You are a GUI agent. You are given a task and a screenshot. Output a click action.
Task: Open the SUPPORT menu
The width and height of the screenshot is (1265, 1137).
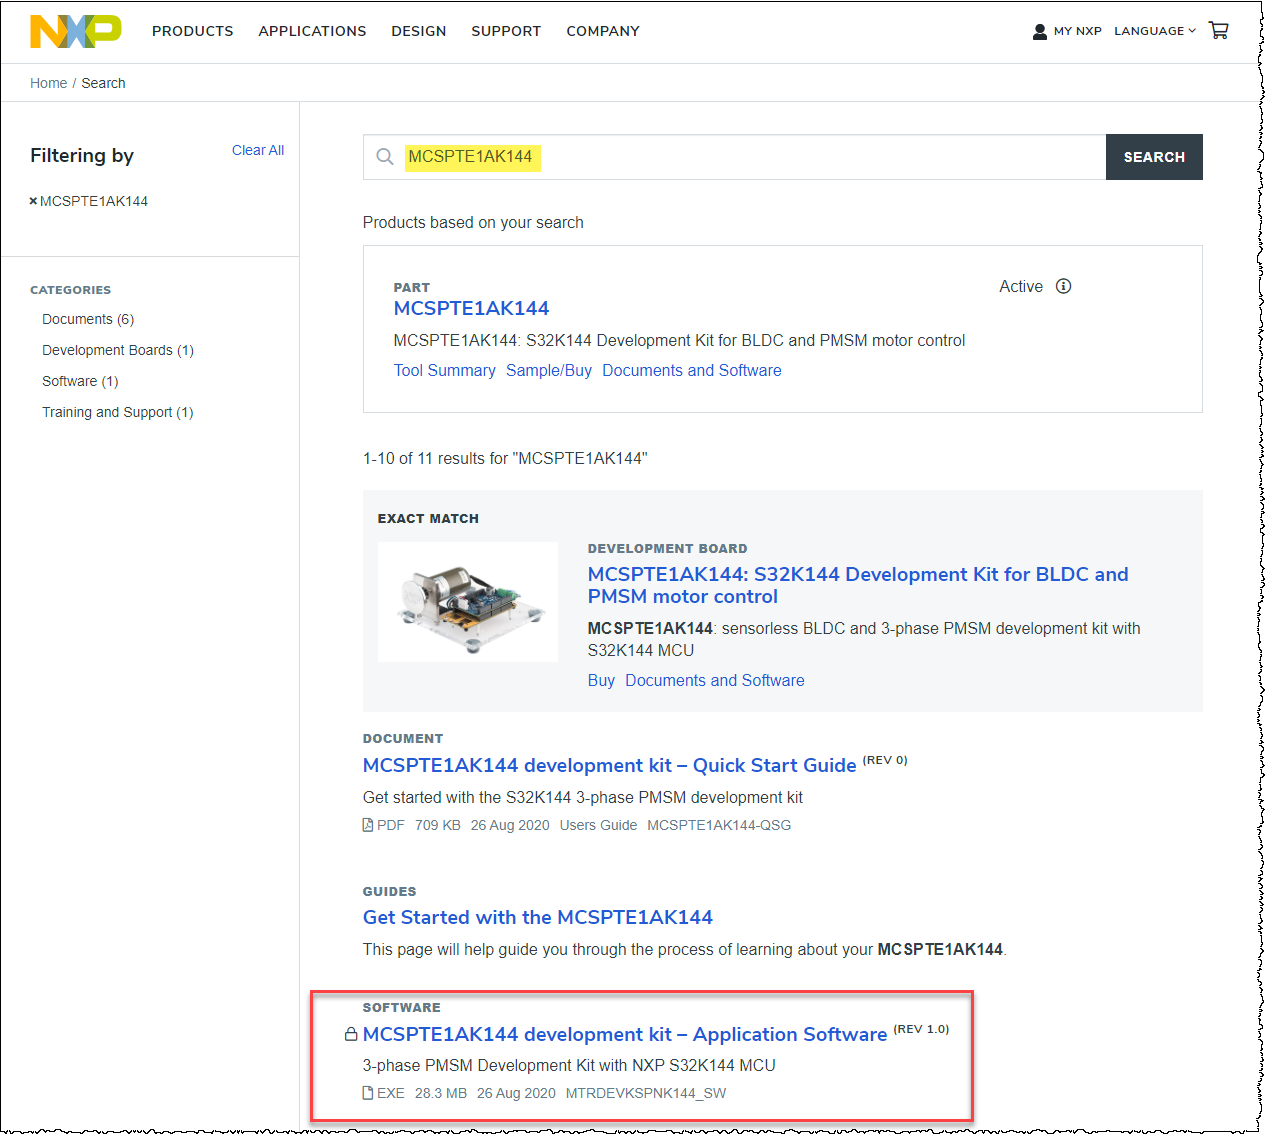[x=505, y=31]
